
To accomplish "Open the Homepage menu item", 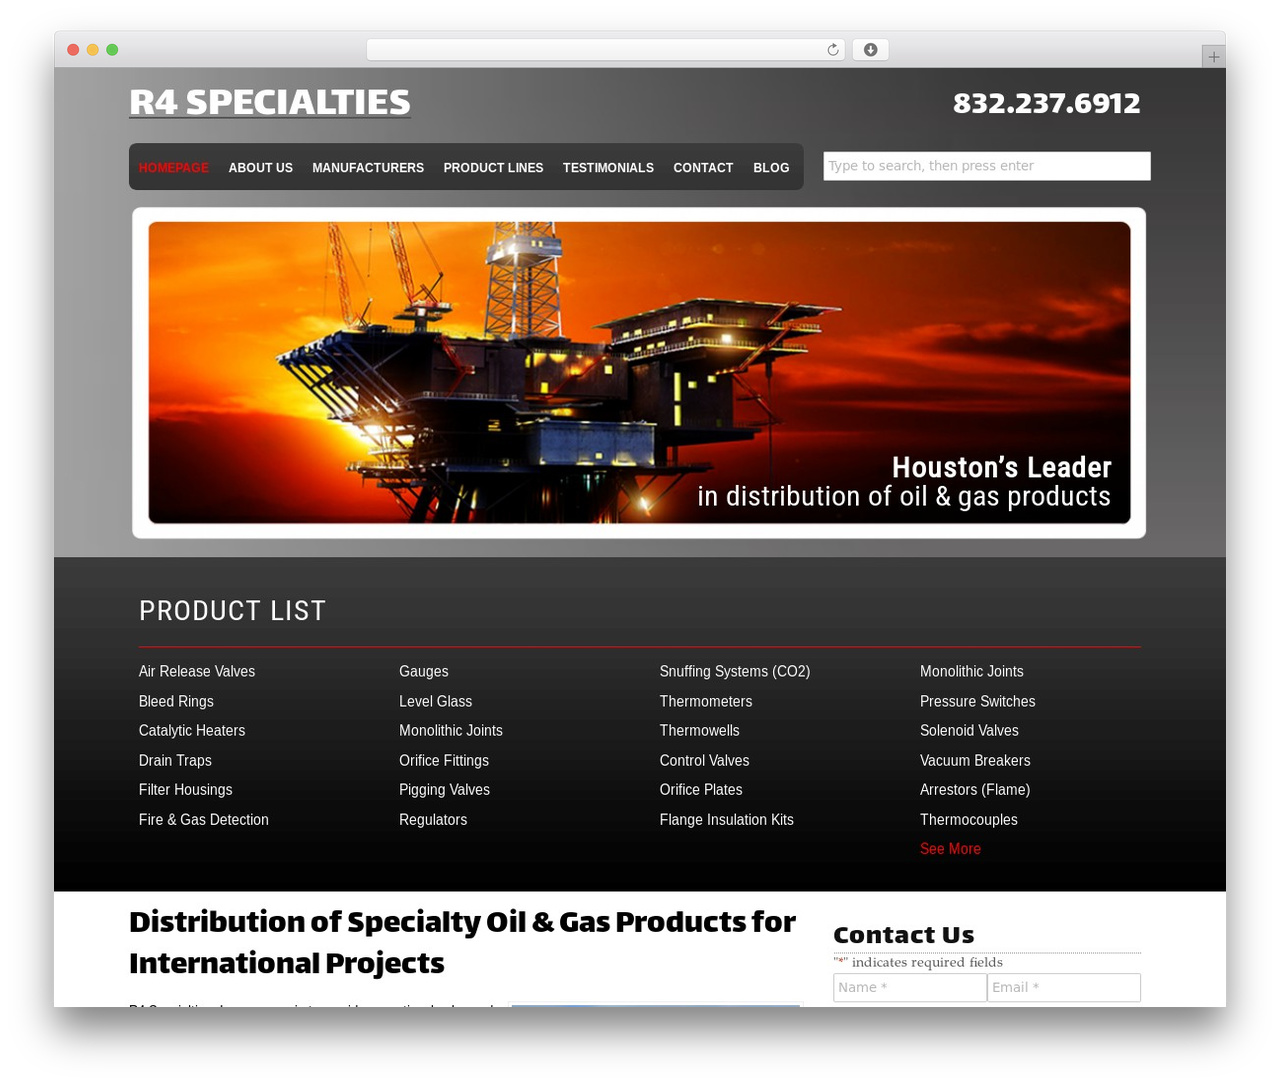I will (x=174, y=168).
